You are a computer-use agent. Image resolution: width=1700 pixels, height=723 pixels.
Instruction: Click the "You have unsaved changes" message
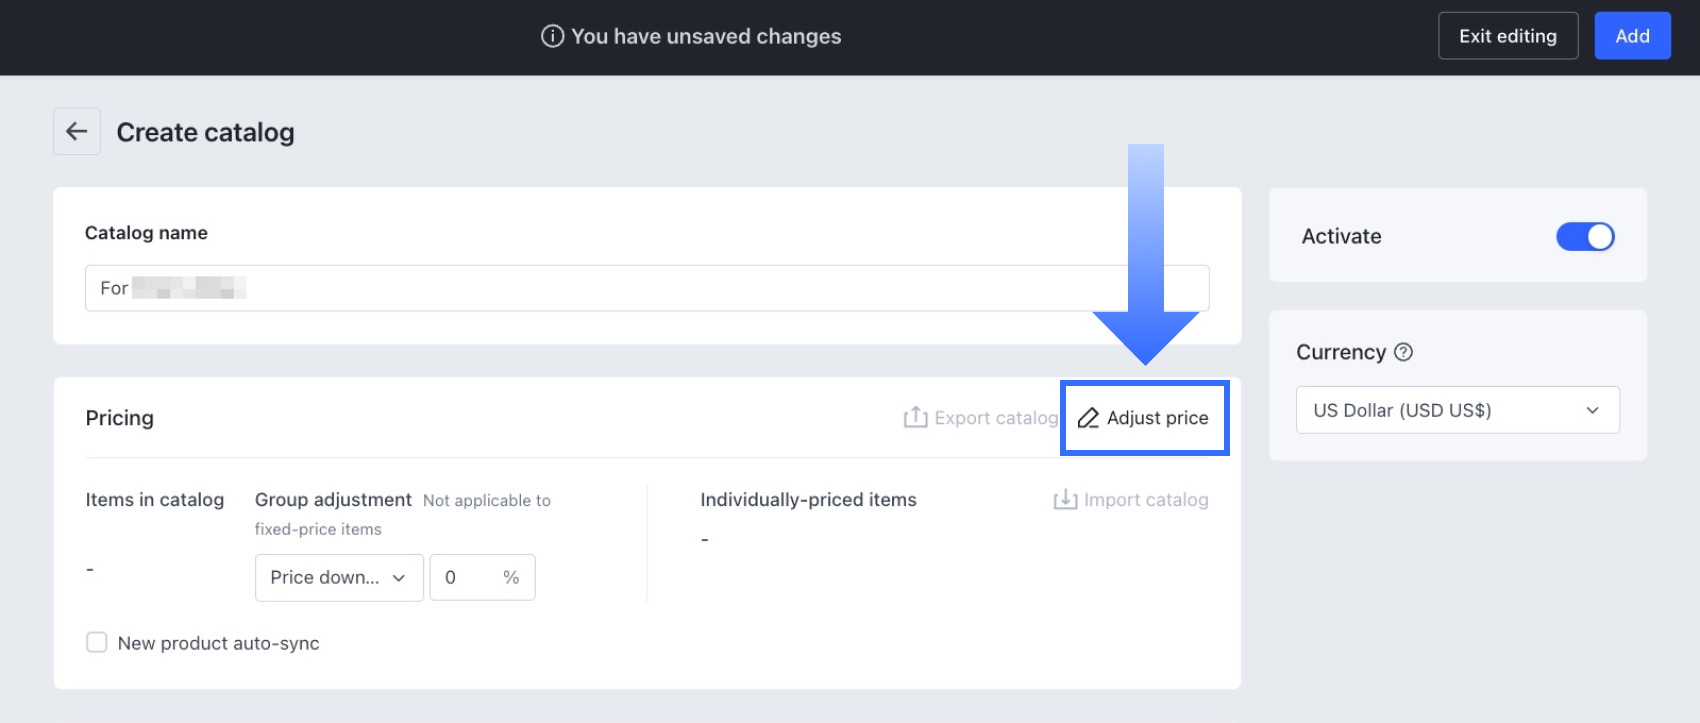click(x=706, y=36)
